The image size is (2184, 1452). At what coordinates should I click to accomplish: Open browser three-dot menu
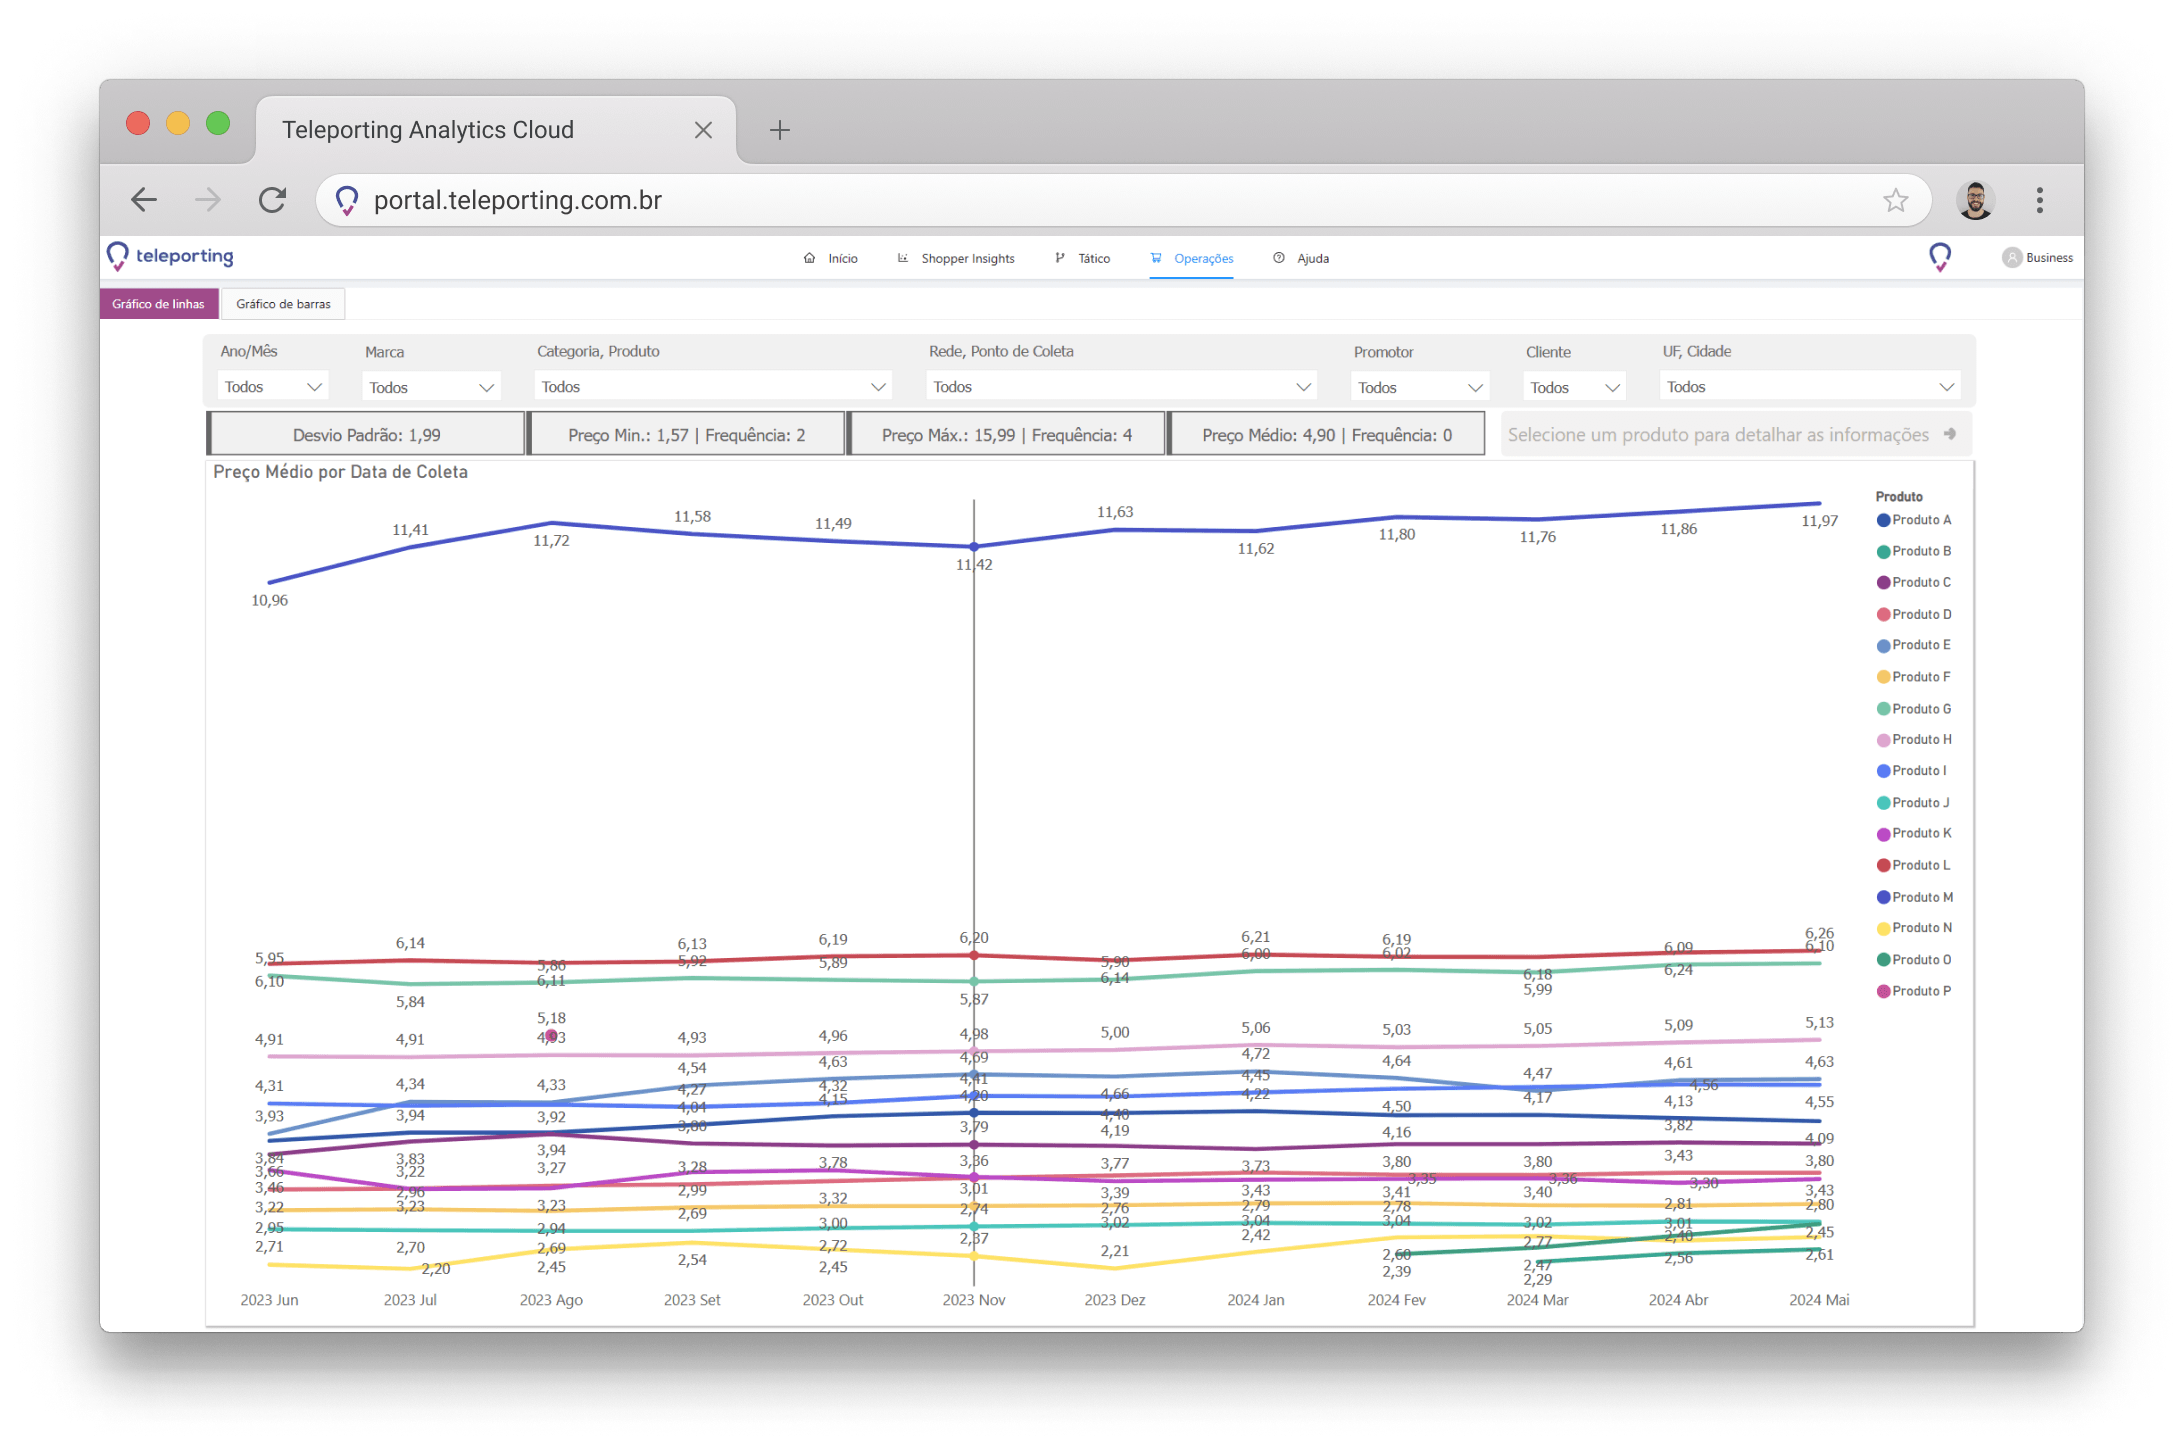pos(2039,200)
